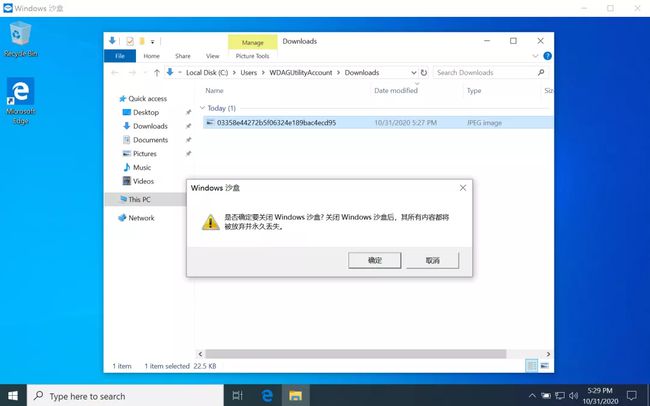This screenshot has width=650, height=406.
Task: Show hidden tray icons chevron
Action: click(532, 396)
